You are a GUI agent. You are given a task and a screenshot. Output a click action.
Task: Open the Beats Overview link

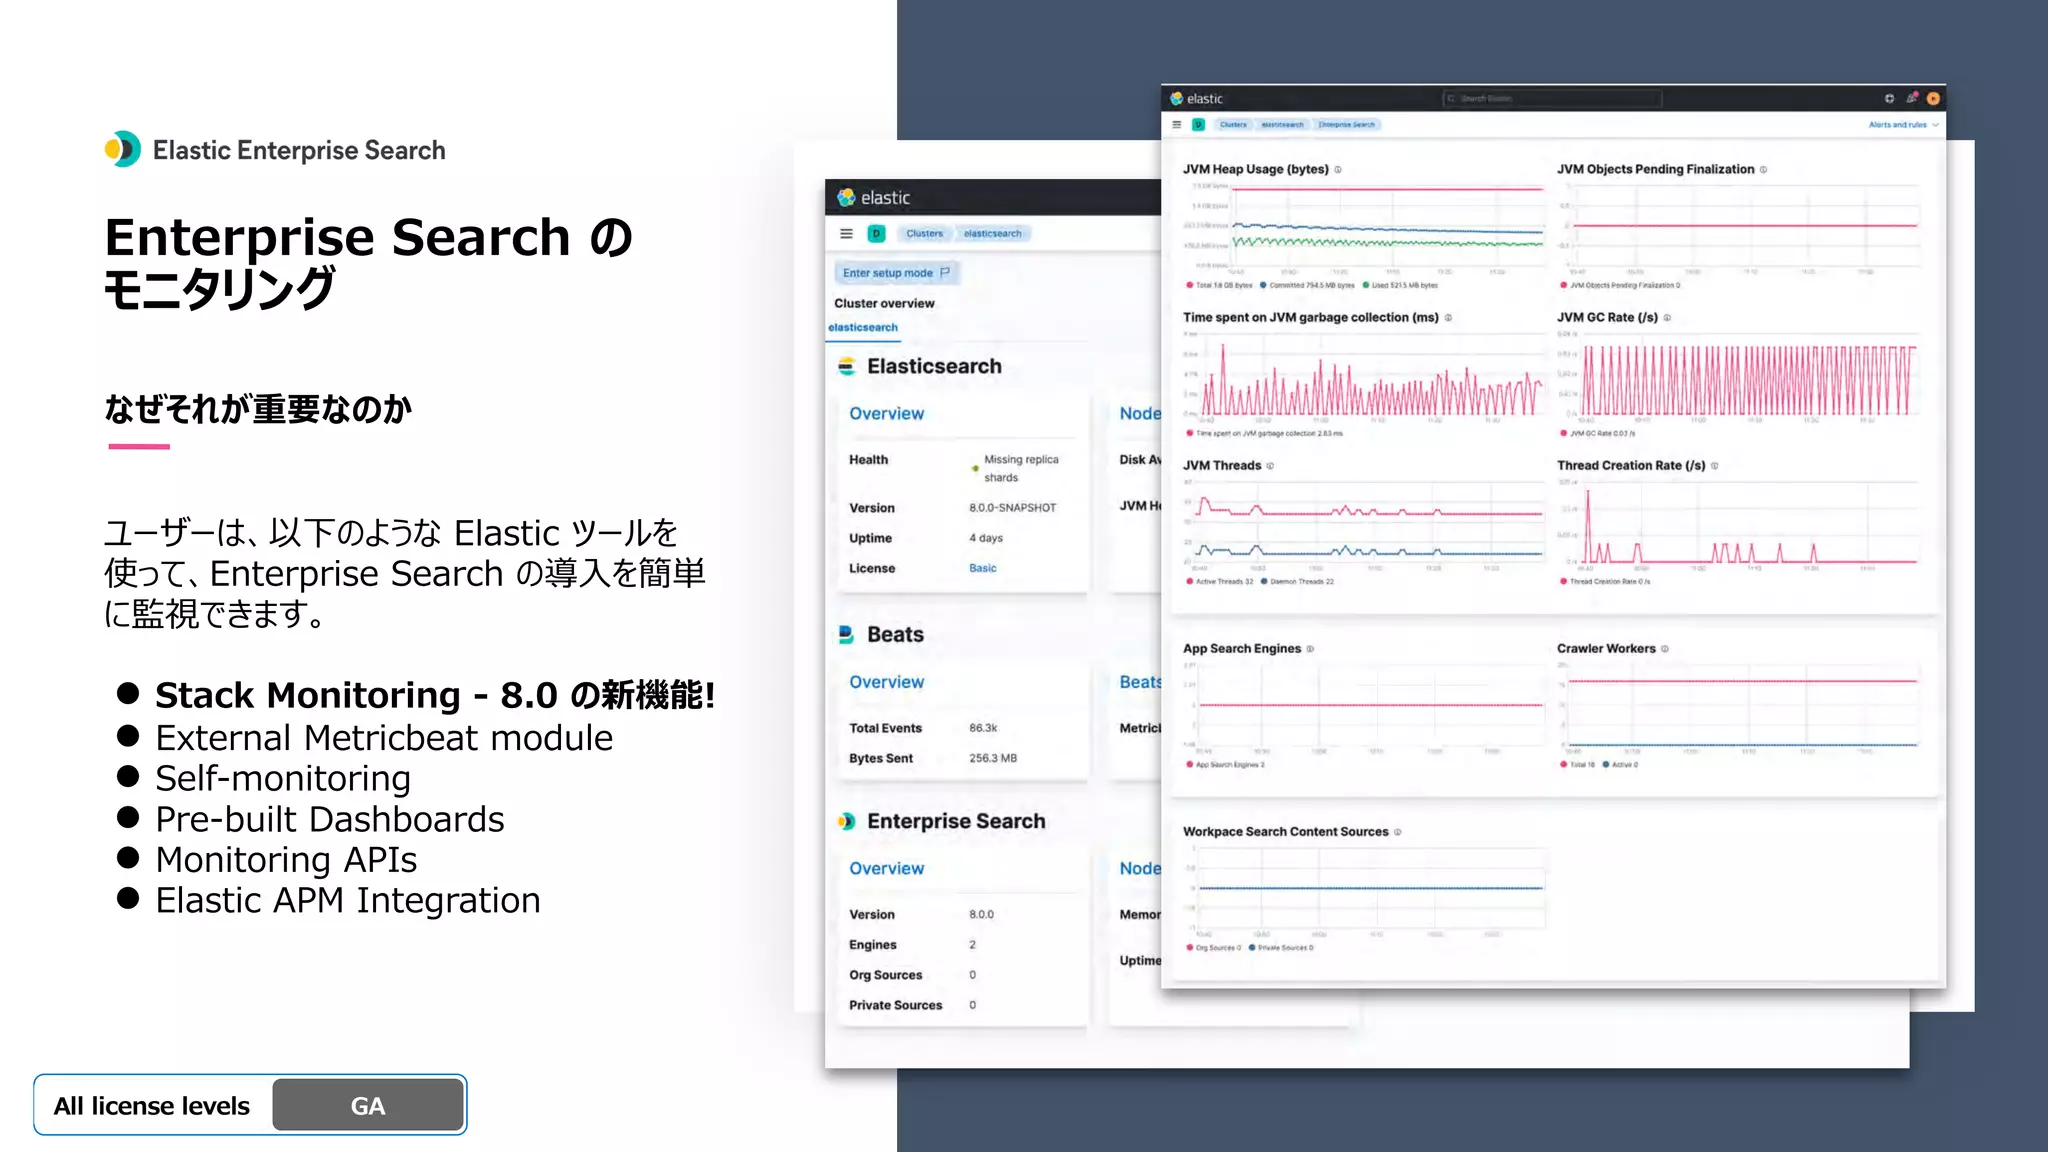pos(887,682)
